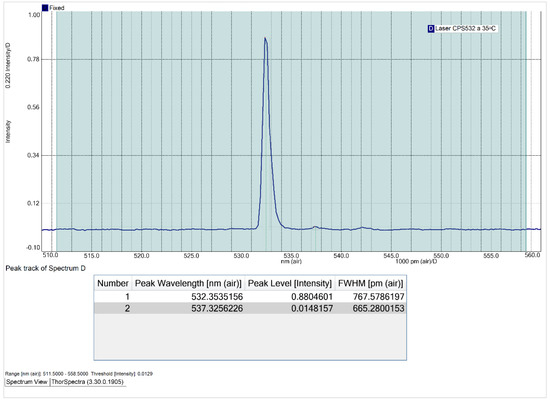Click the Peak Level [Intensity] column header
The height and width of the screenshot is (400, 550).
tap(290, 283)
